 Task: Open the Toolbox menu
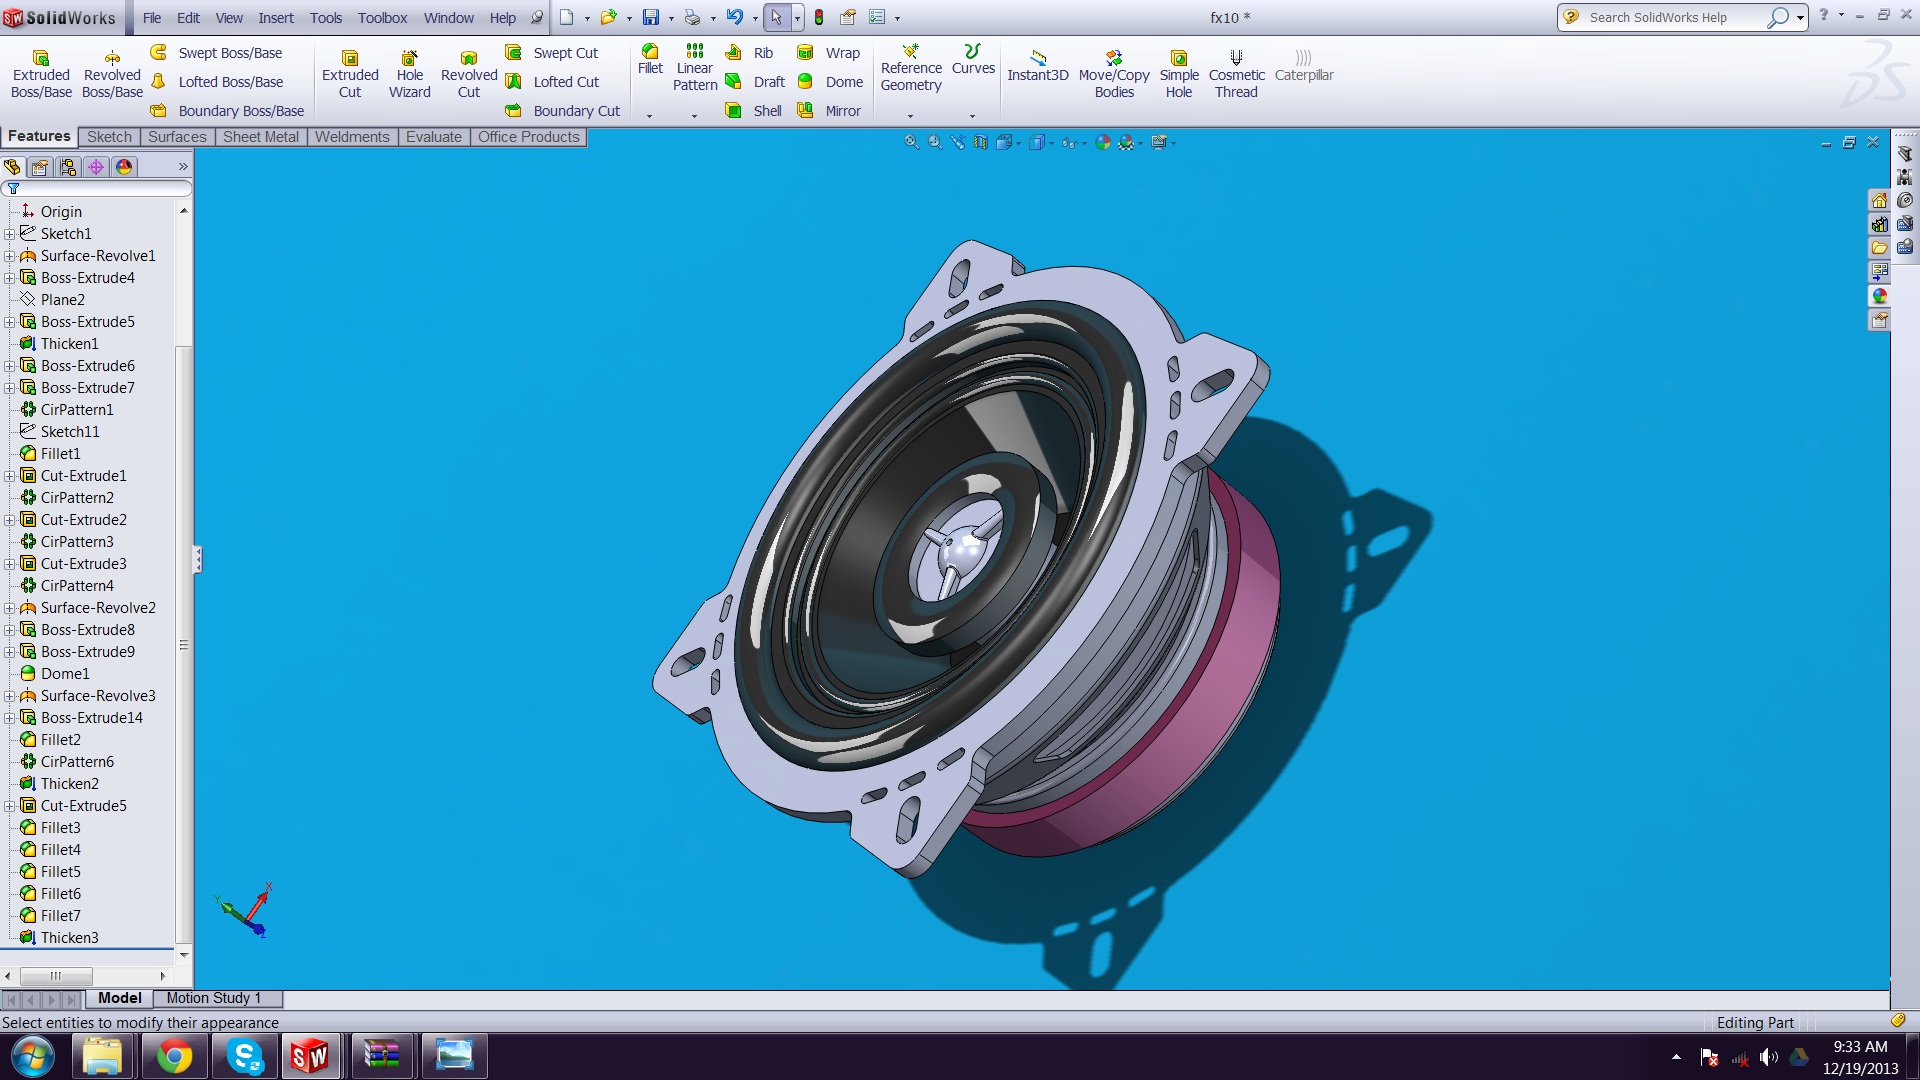click(x=383, y=18)
